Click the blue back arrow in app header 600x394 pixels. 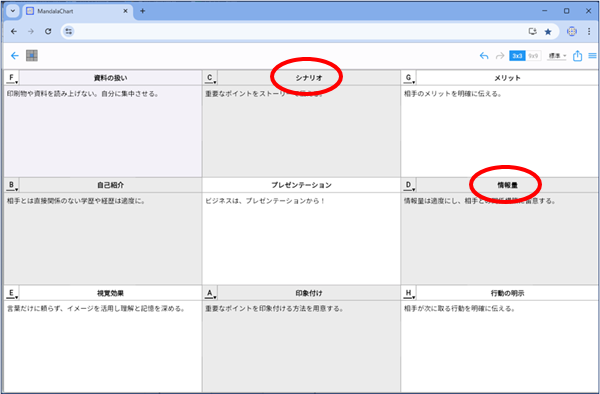click(15, 56)
